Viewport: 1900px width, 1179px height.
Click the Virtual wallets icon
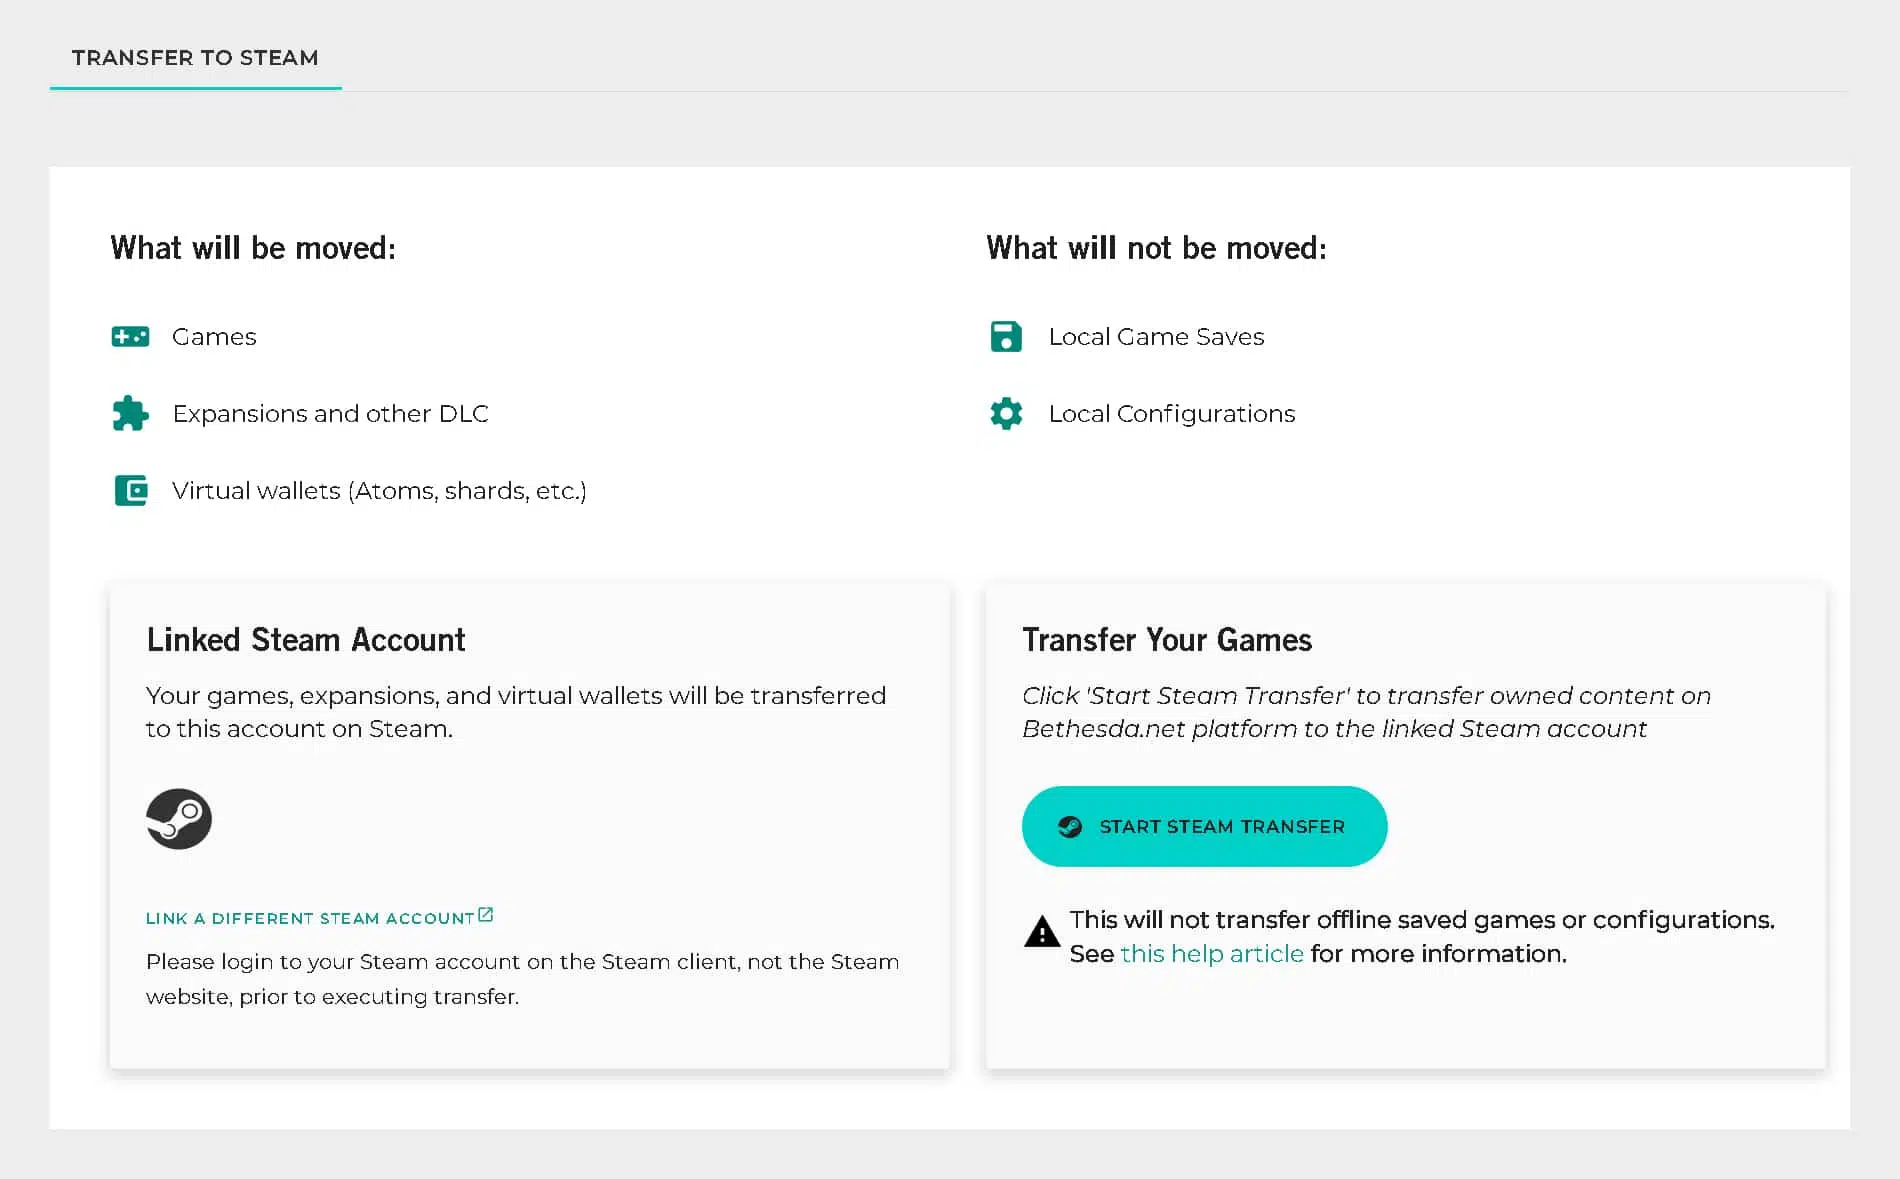click(x=131, y=490)
